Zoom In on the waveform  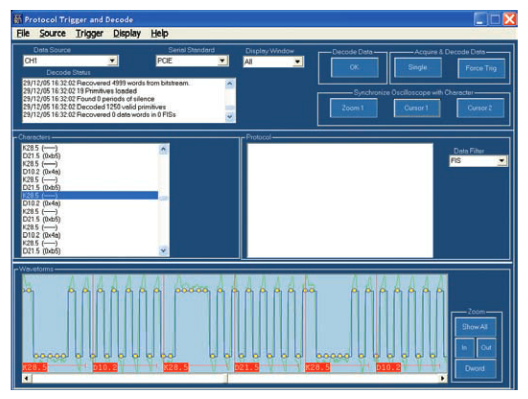464,348
